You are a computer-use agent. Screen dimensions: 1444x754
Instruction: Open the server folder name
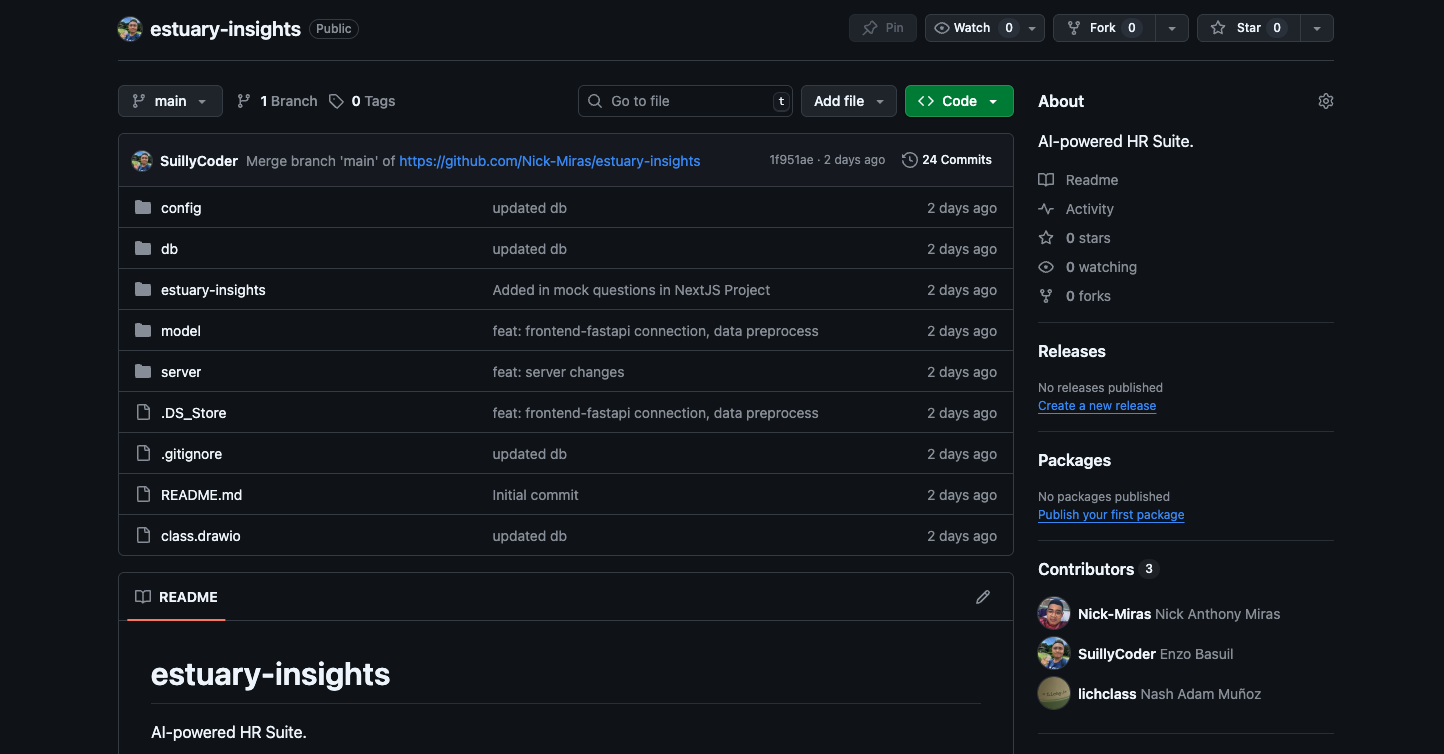coord(181,372)
